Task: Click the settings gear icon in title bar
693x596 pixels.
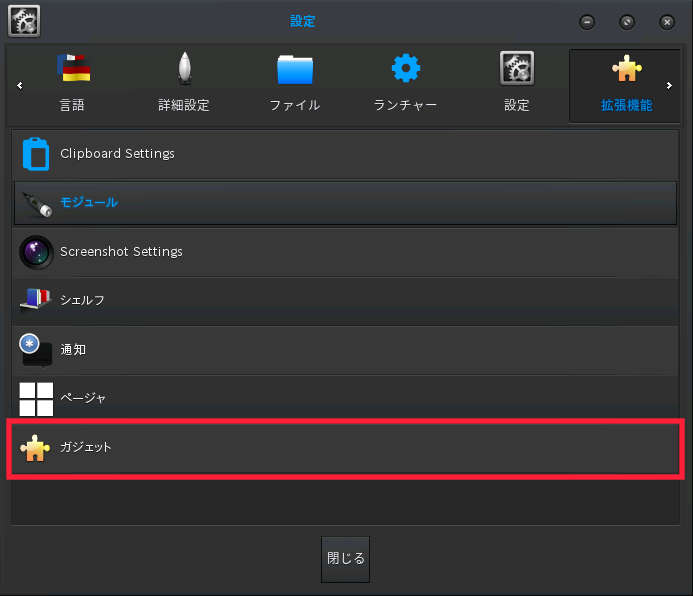Action: [x=24, y=21]
